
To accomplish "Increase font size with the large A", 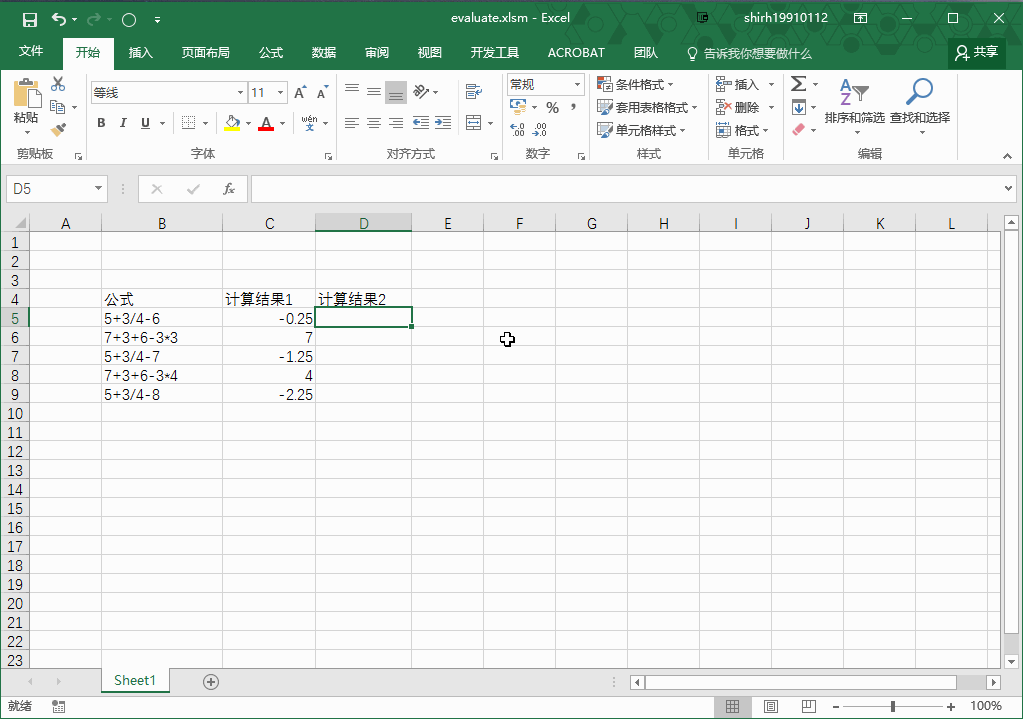I will tap(299, 93).
